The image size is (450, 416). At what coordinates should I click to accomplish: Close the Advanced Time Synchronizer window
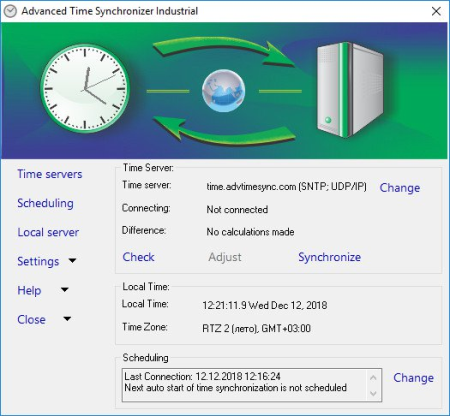436,11
